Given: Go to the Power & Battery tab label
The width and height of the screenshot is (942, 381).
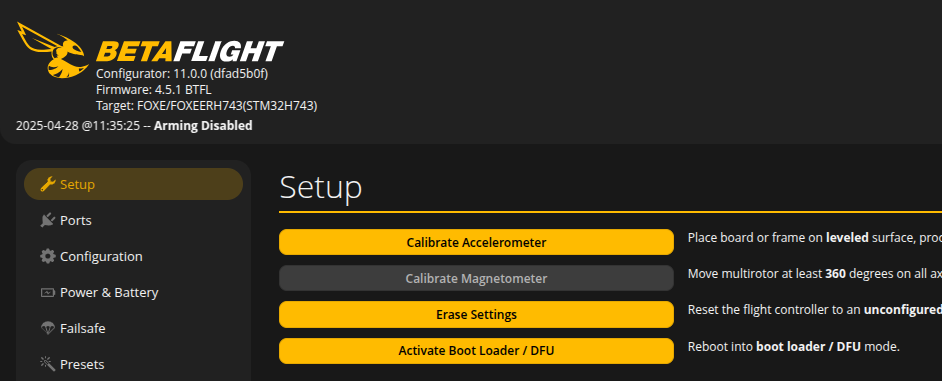Looking at the screenshot, I should (x=109, y=293).
